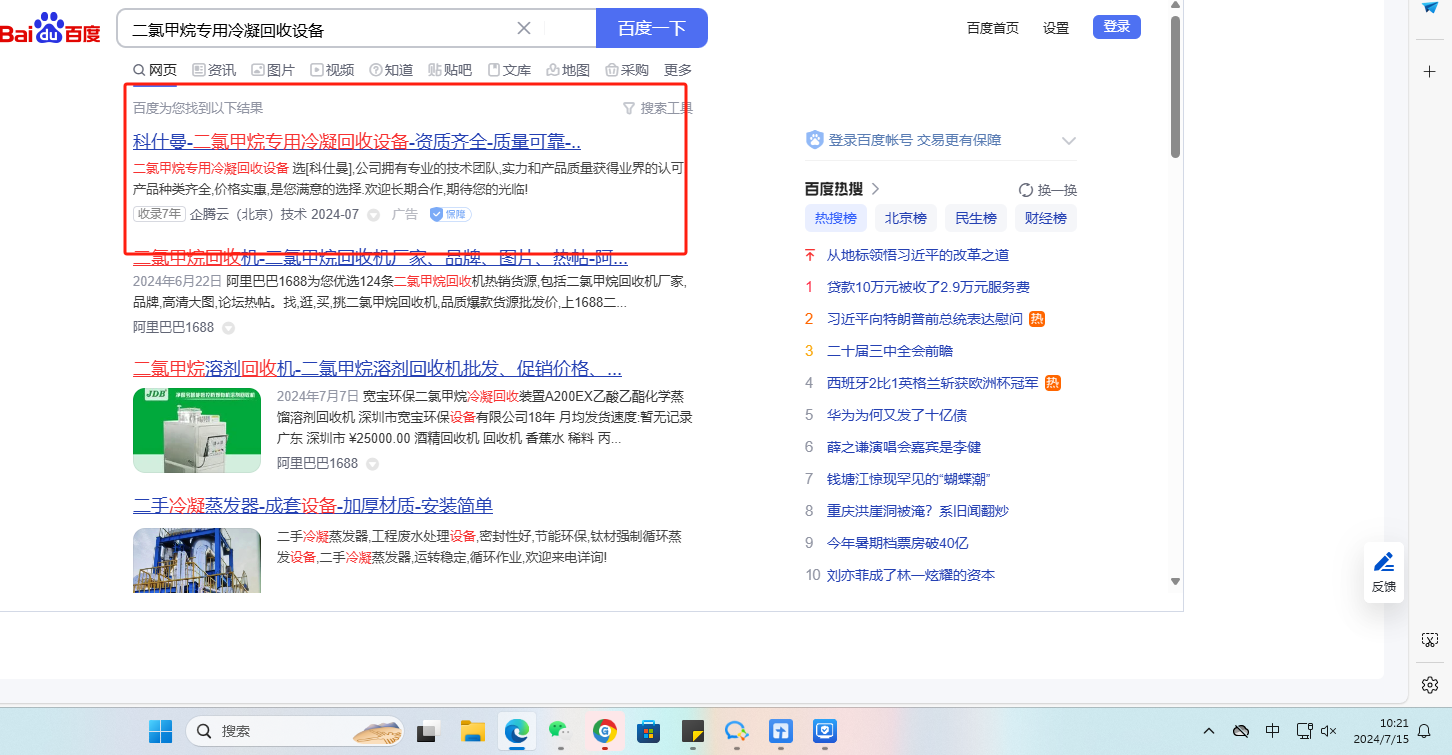Viewport: 1452px width, 755px height.
Task: Expand the 登录百度帐号 panel chevron
Action: [1068, 141]
